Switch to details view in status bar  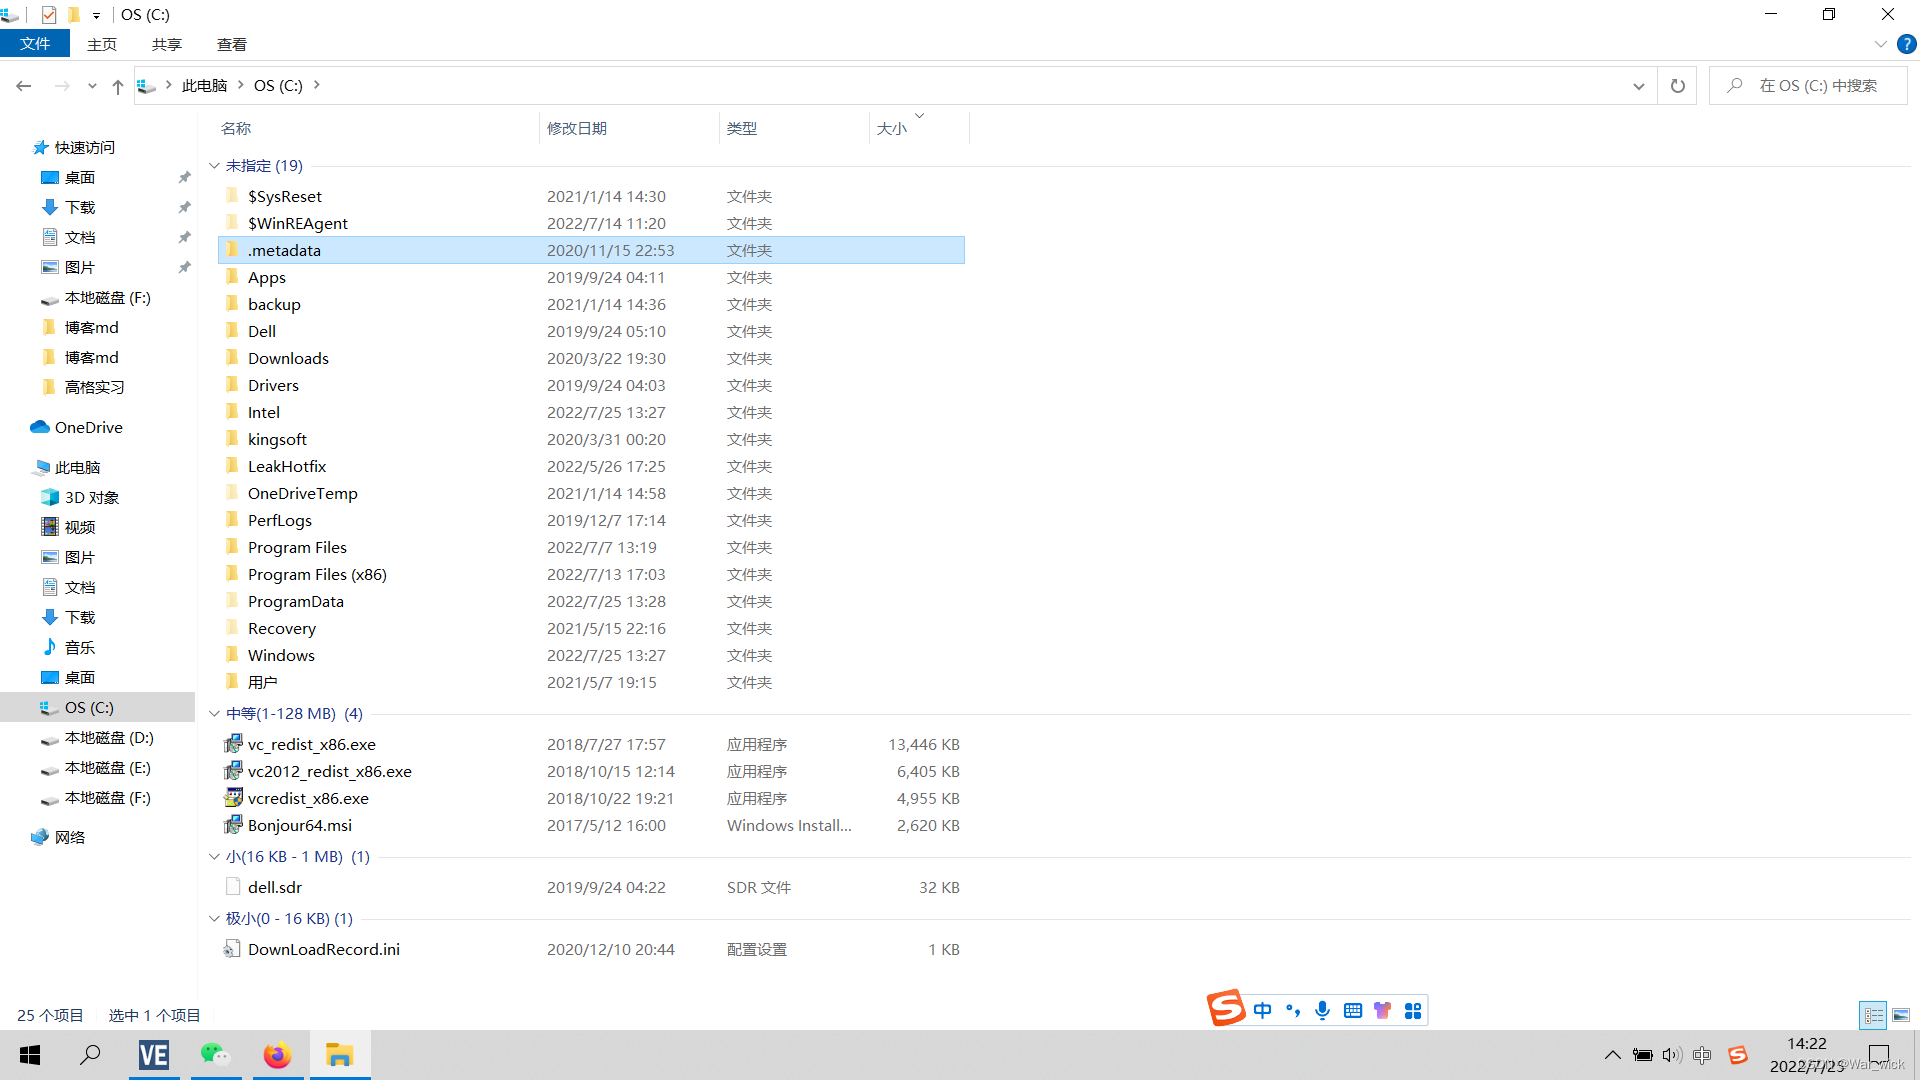tap(1873, 1014)
